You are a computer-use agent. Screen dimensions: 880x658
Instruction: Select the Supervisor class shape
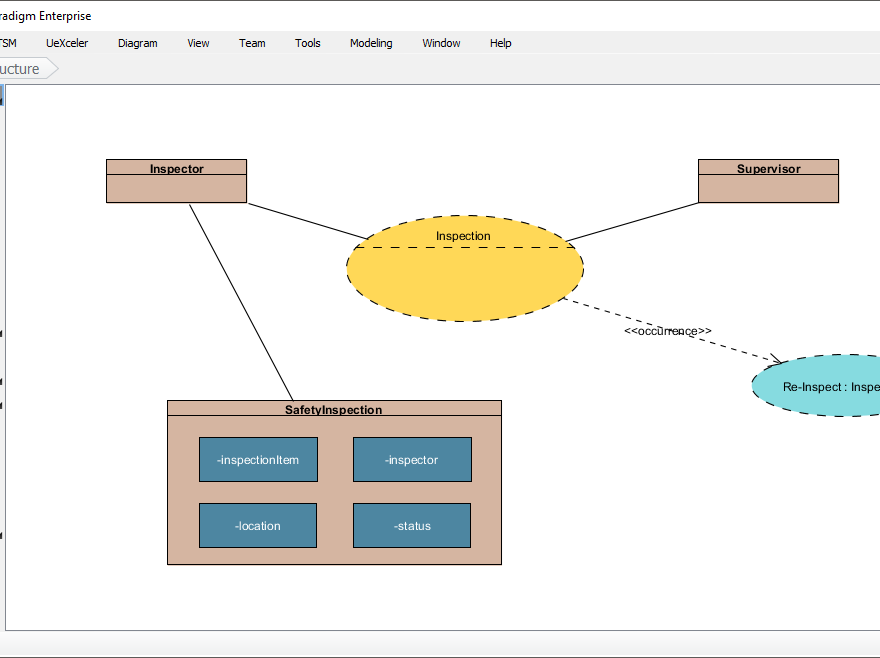[x=768, y=181]
